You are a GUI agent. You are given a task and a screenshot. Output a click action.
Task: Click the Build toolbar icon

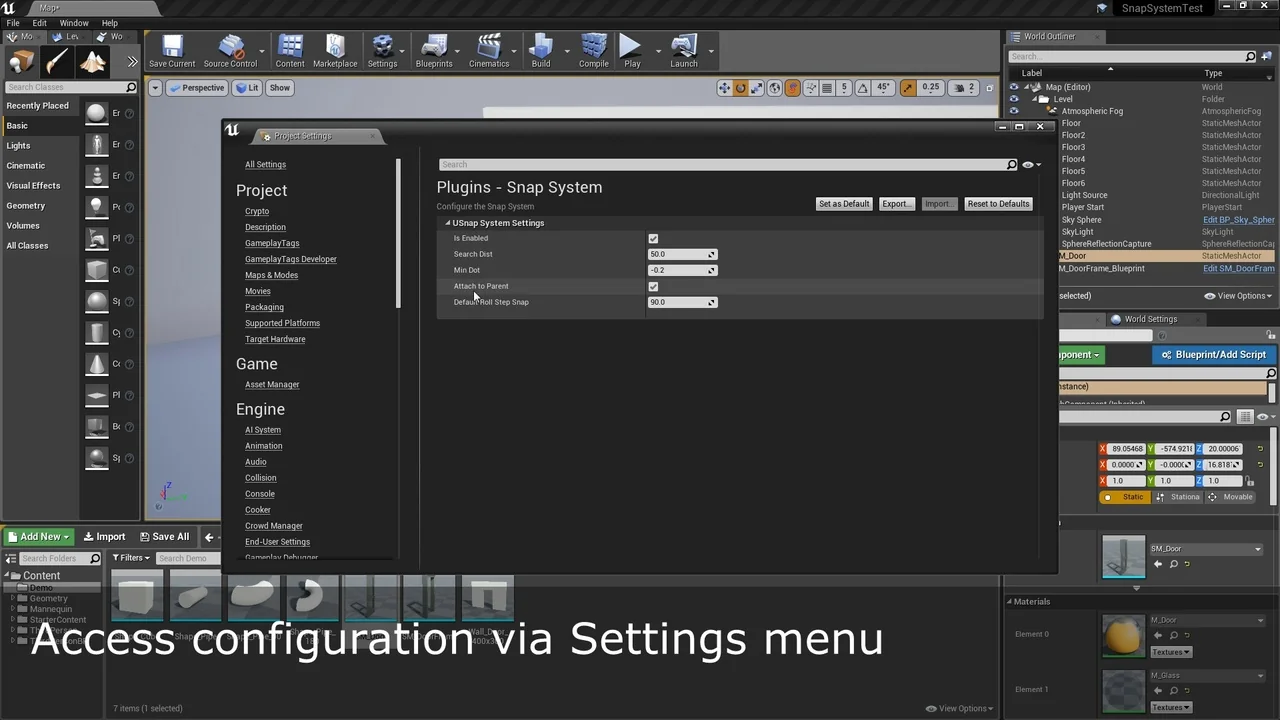541,50
